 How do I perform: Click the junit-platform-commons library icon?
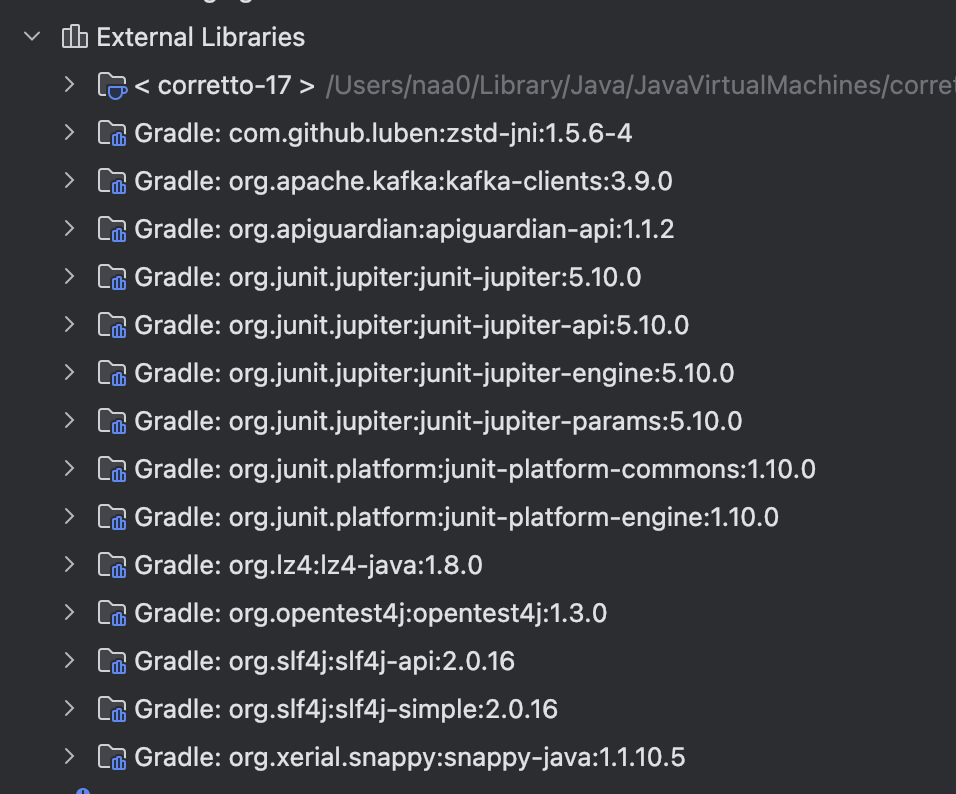[x=112, y=469]
